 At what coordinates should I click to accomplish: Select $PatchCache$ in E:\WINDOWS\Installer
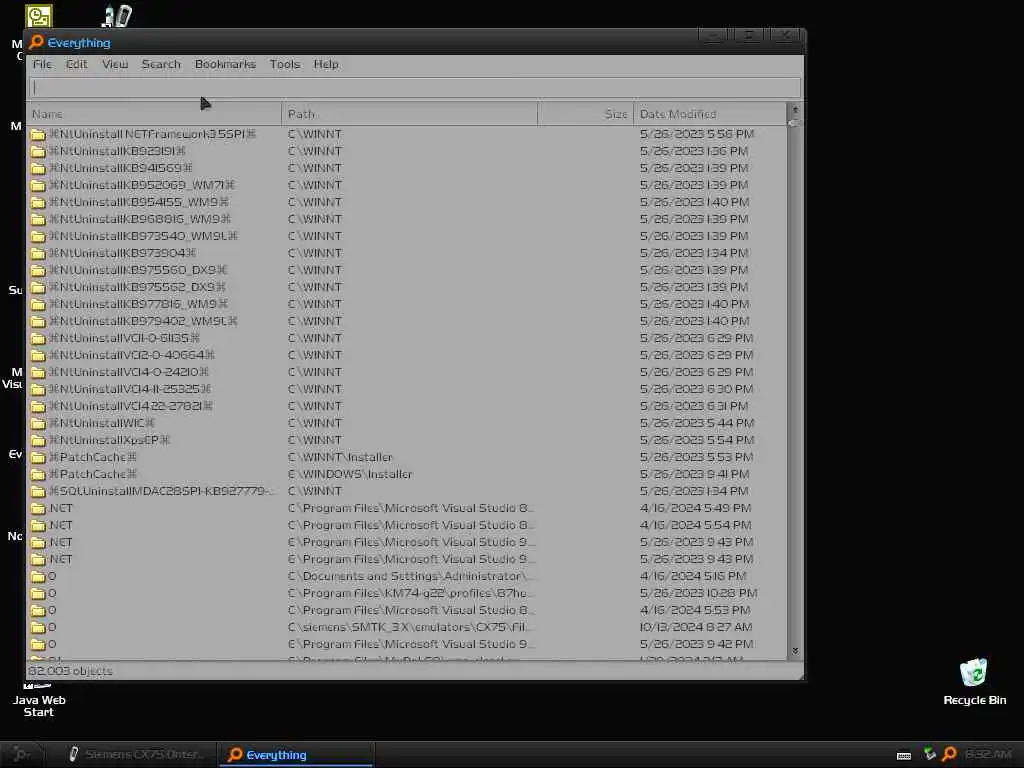(x=93, y=473)
